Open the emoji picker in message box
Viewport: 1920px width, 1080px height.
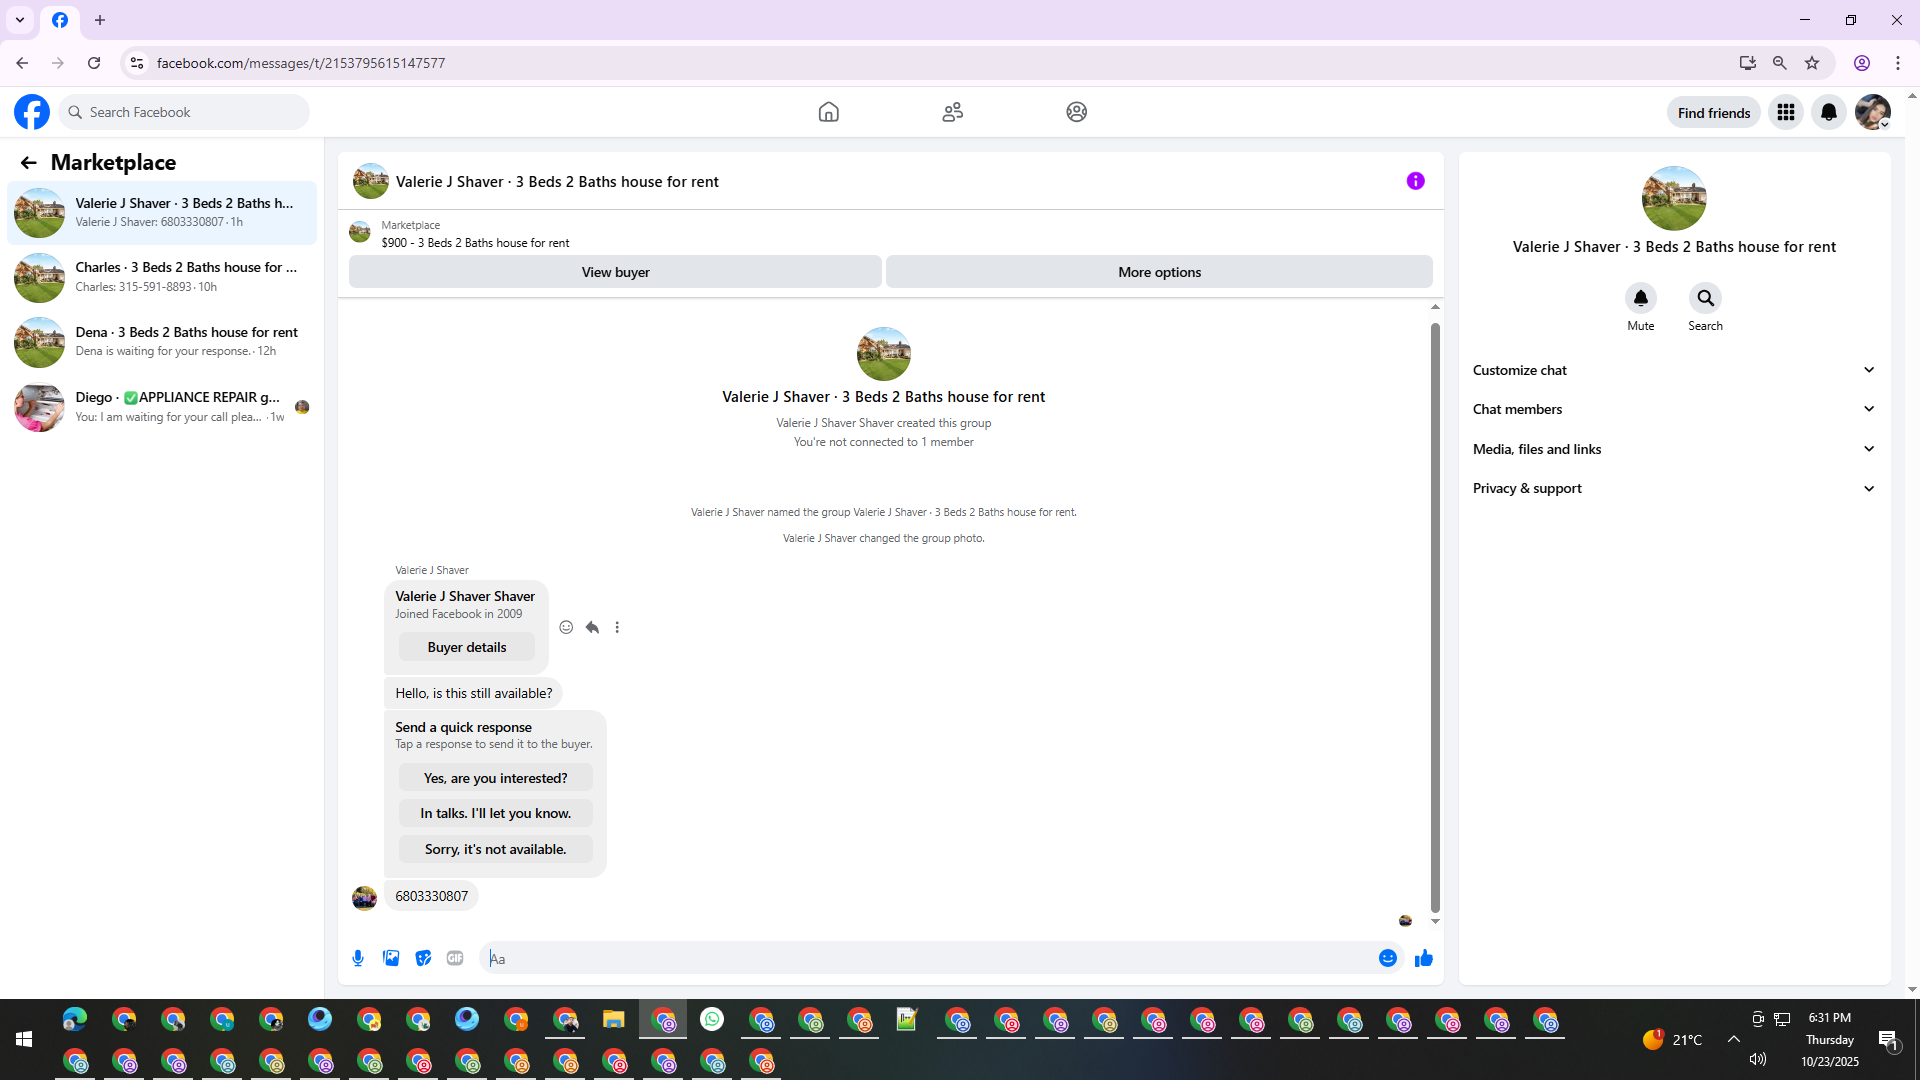pyautogui.click(x=1387, y=958)
